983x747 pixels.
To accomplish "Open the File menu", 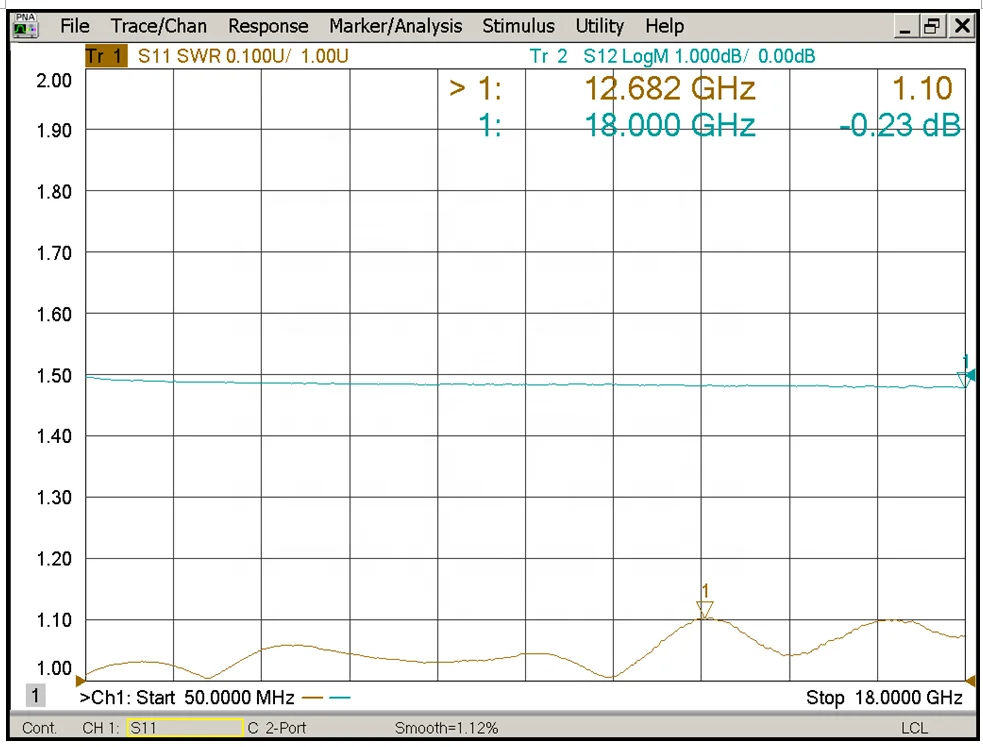I will coord(75,27).
